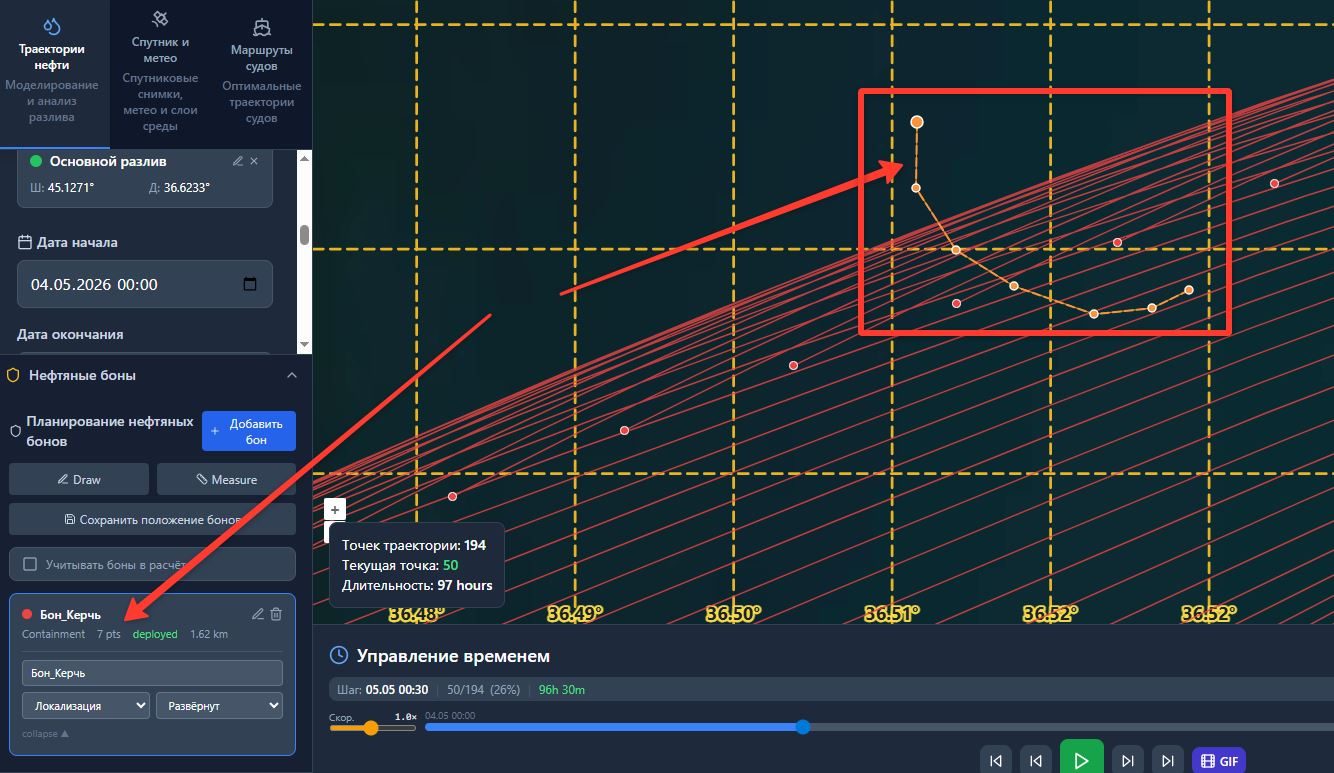Jump to the last timeline step
Image resolution: width=1334 pixels, height=773 pixels.
tap(1167, 761)
